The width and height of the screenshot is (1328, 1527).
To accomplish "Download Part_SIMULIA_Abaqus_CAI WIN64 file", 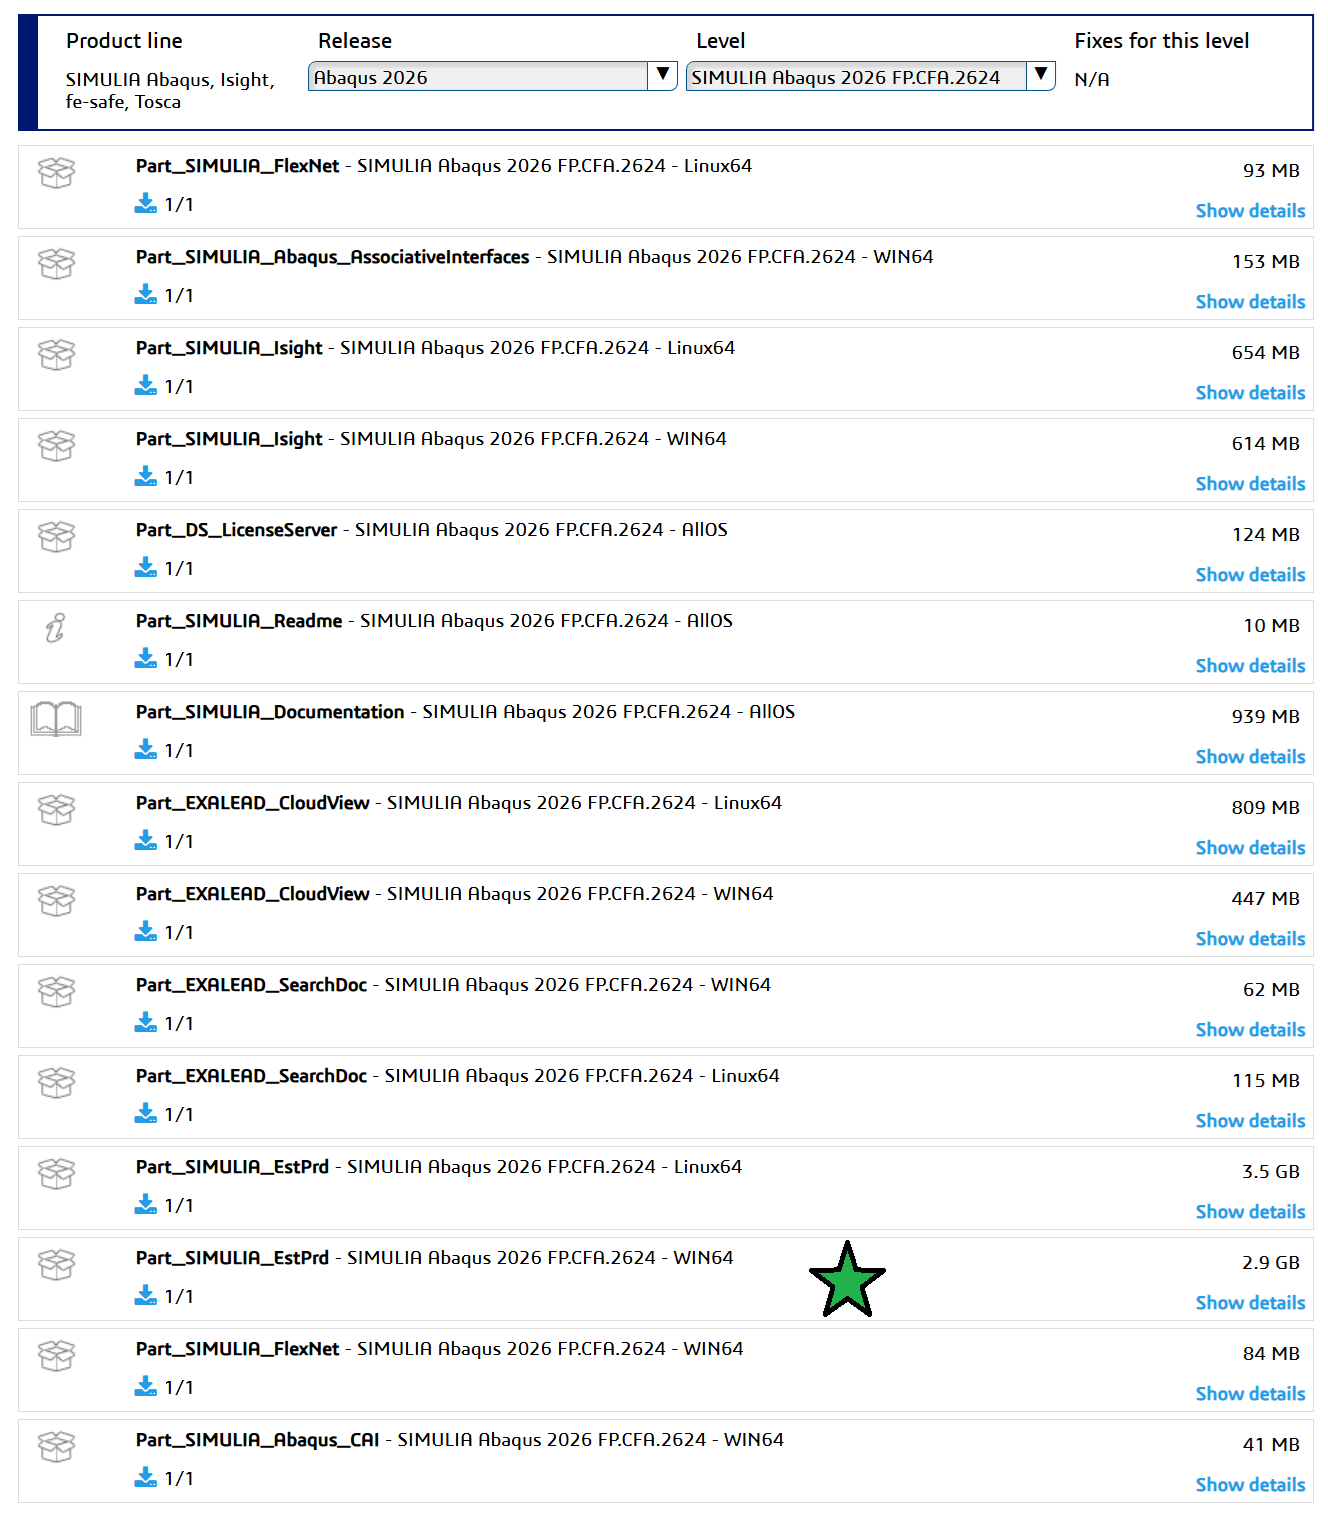I will (x=146, y=1478).
